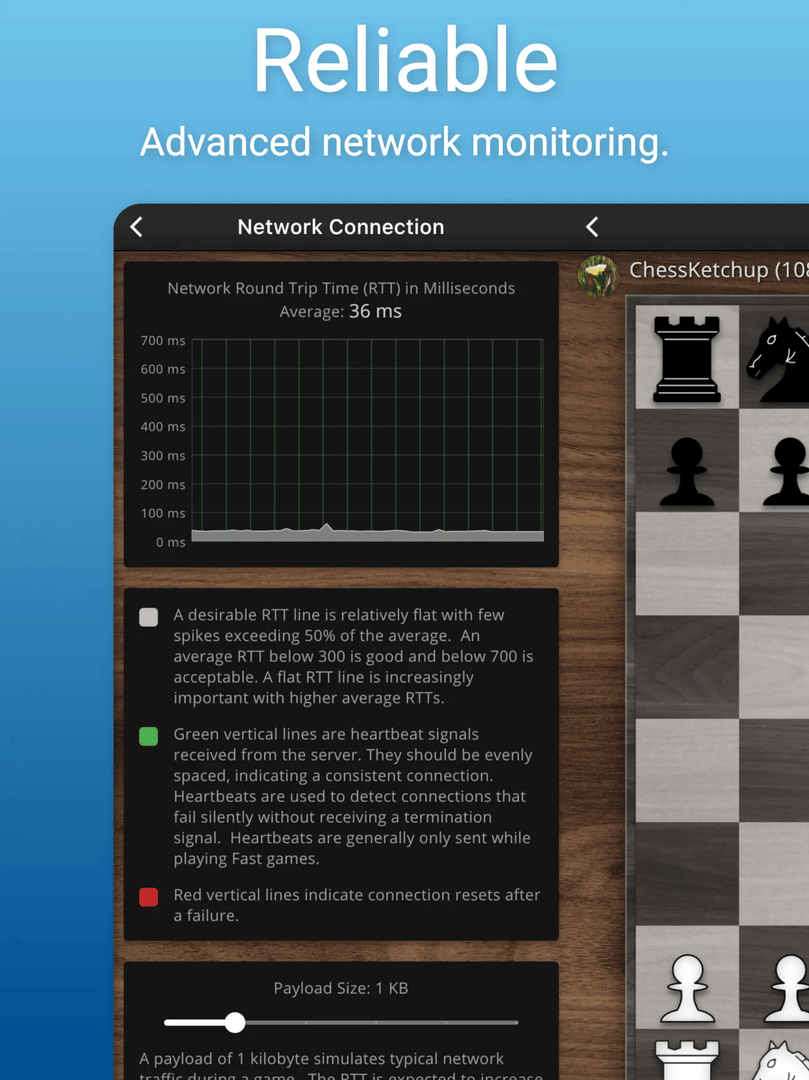Select the black pawn below the rook
The width and height of the screenshot is (809, 1080).
point(686,471)
